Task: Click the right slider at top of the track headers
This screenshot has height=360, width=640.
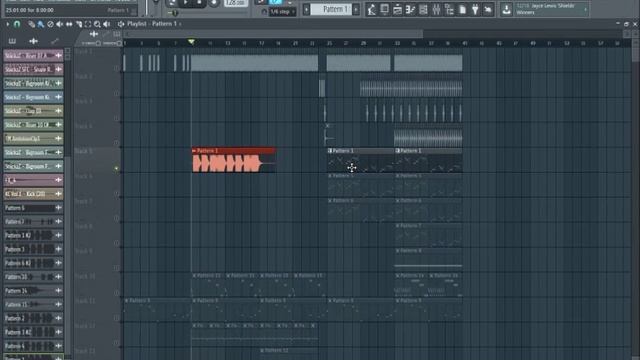Action: click(112, 43)
